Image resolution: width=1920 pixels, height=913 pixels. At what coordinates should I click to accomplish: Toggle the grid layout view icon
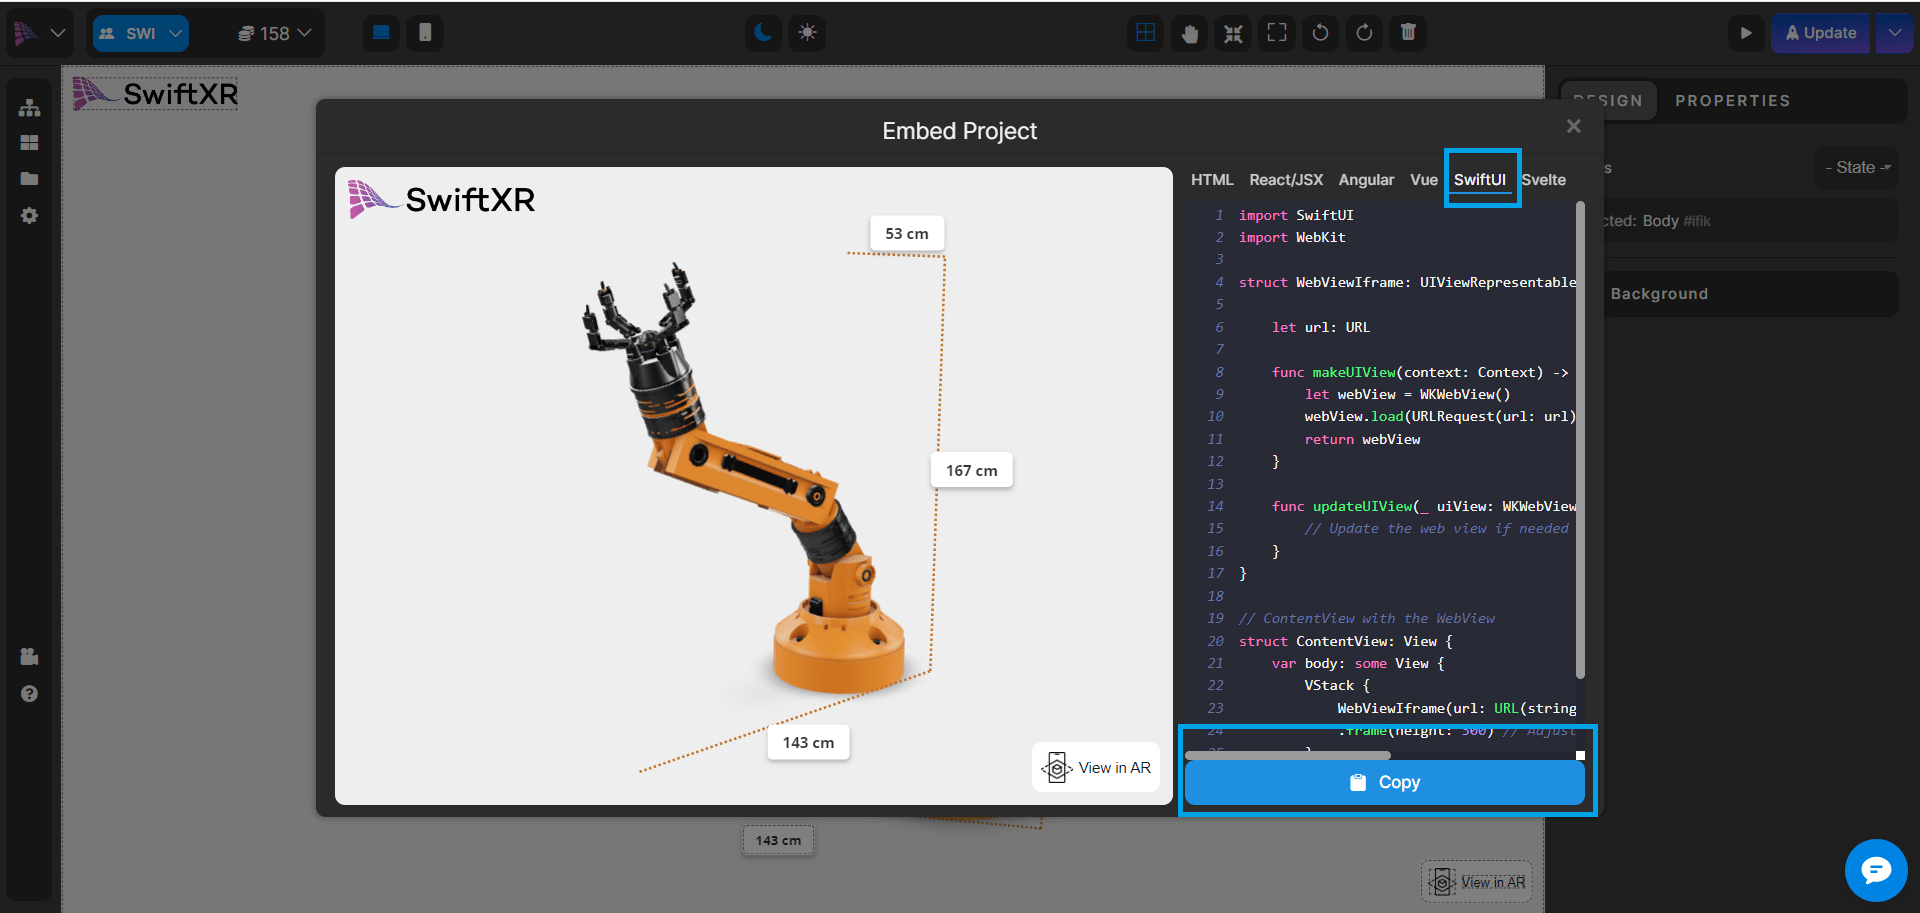click(x=1146, y=33)
